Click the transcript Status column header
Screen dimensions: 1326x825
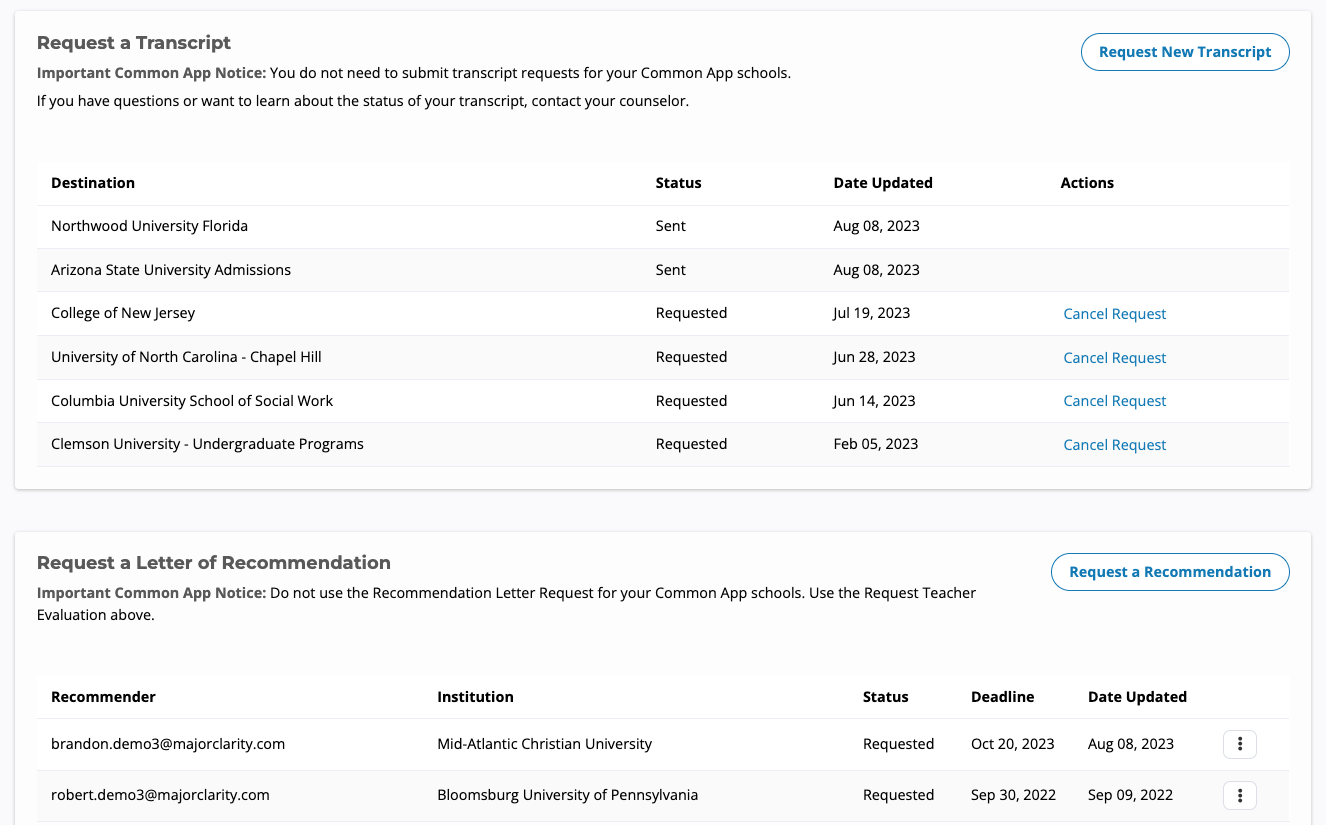coord(678,183)
